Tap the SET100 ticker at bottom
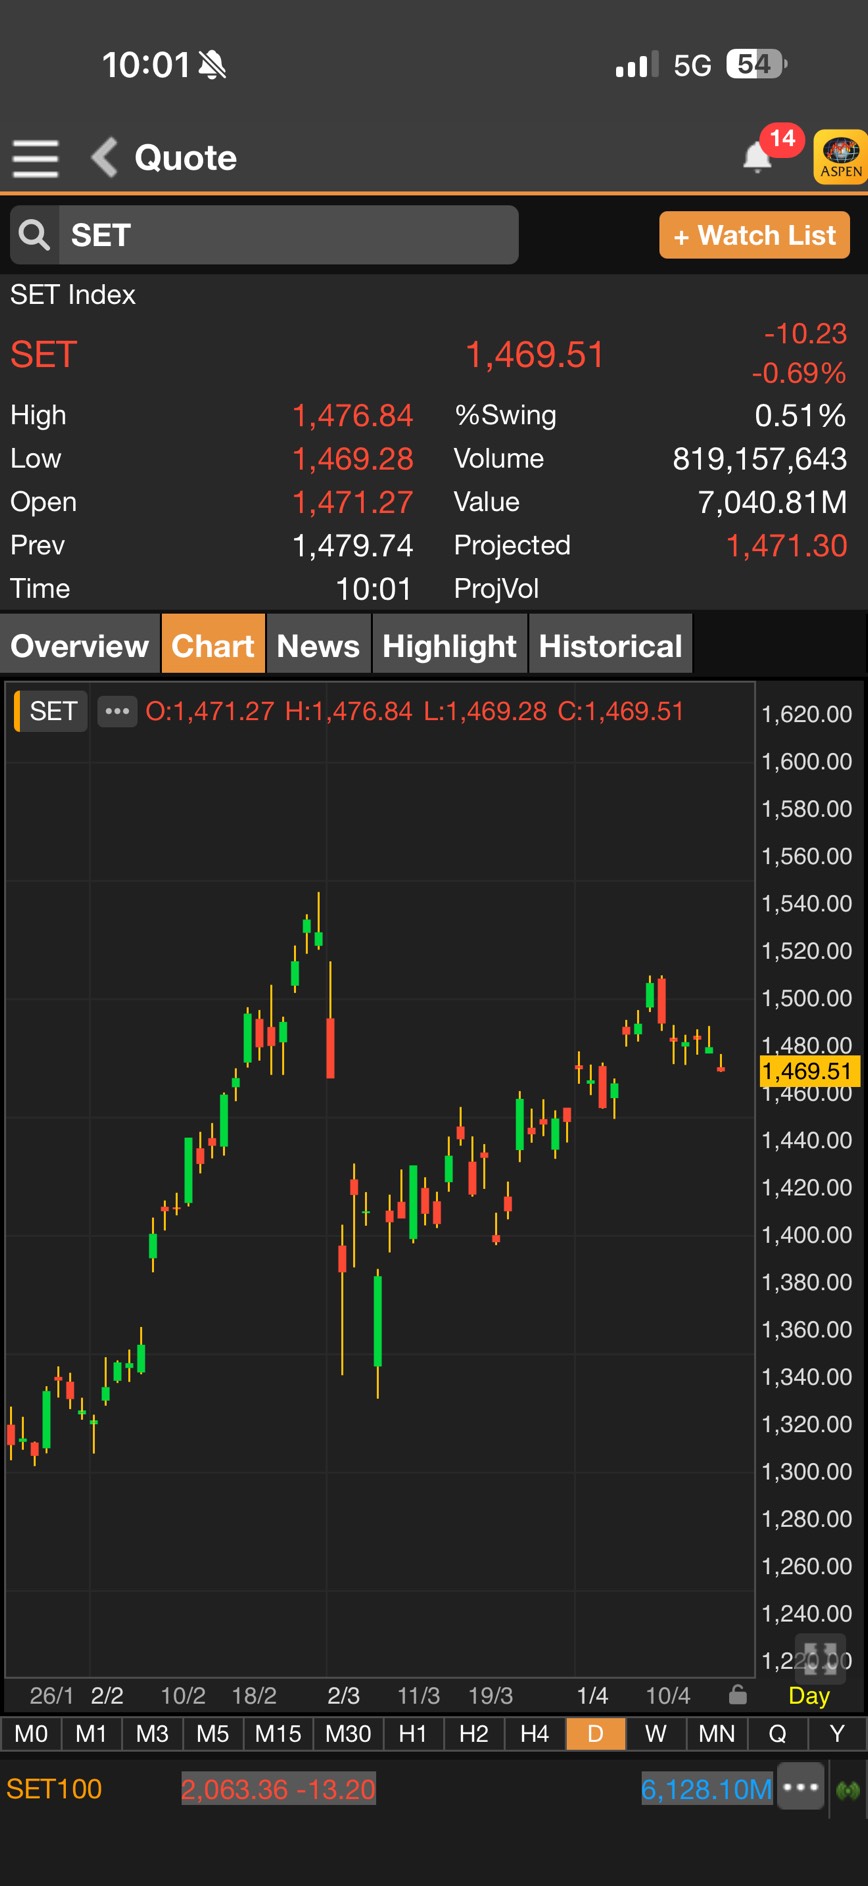 point(54,1789)
